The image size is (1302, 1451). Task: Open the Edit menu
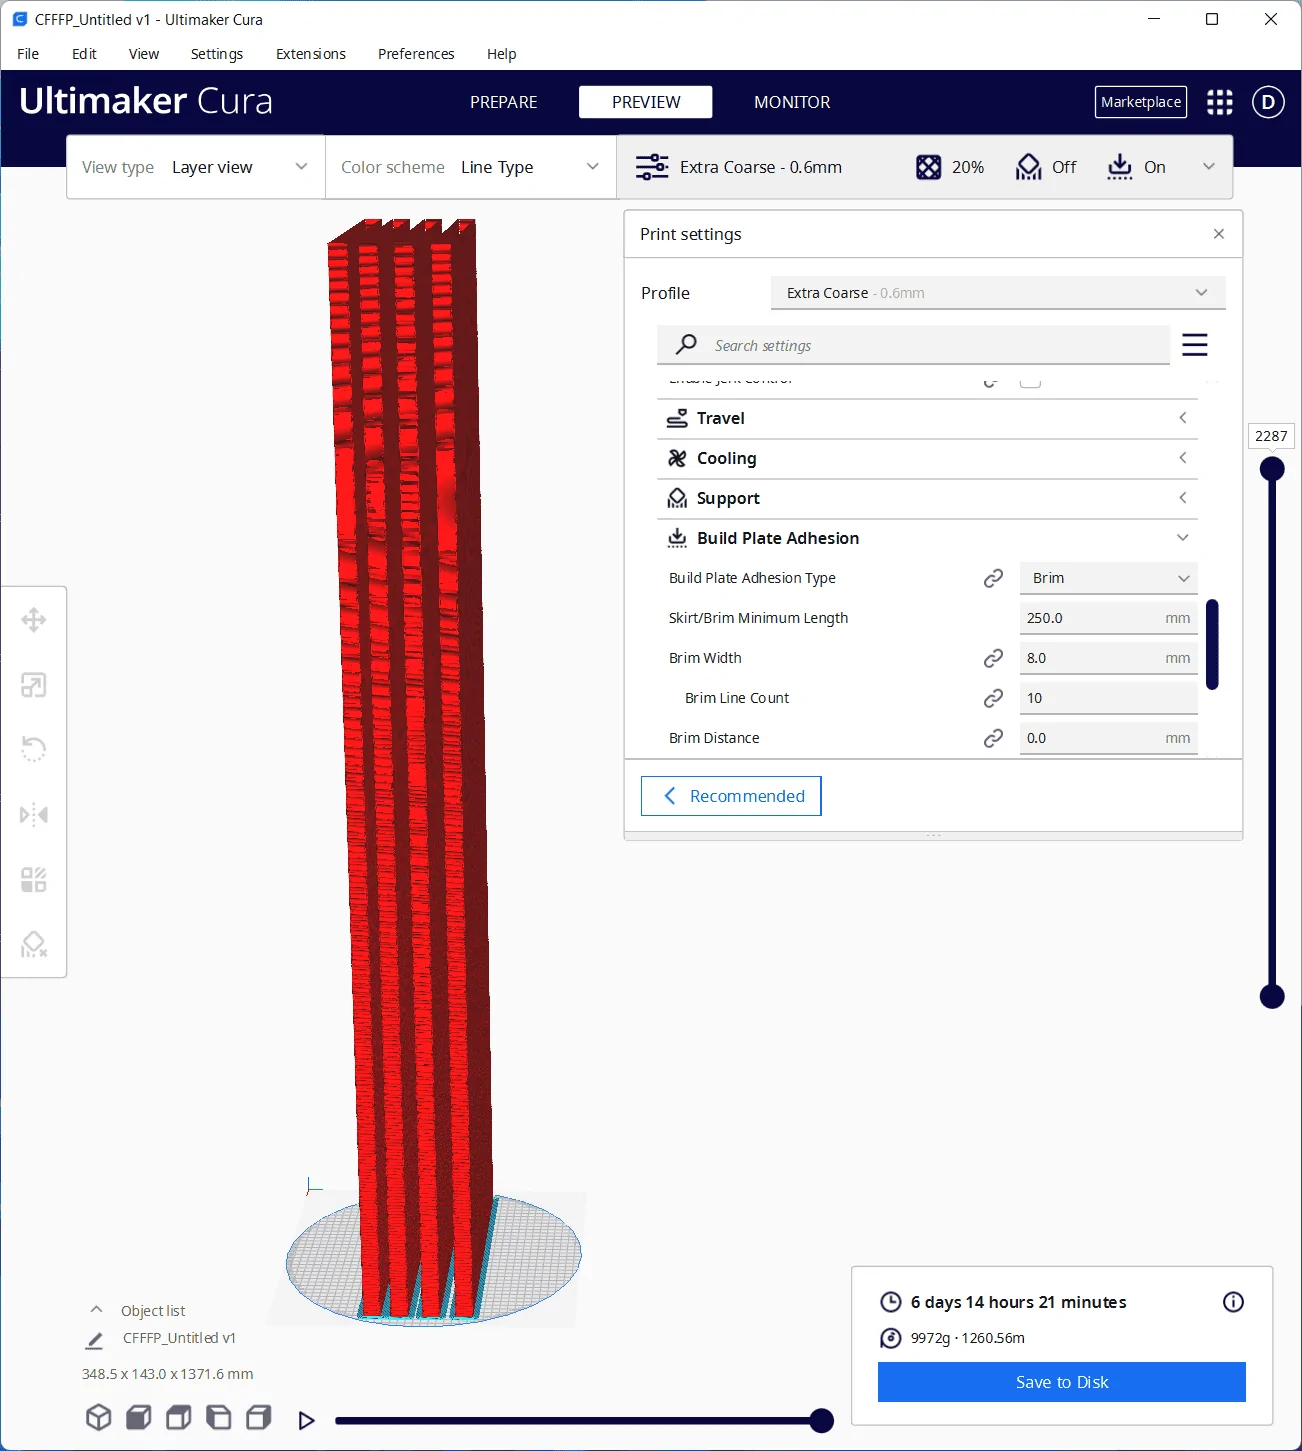point(84,54)
